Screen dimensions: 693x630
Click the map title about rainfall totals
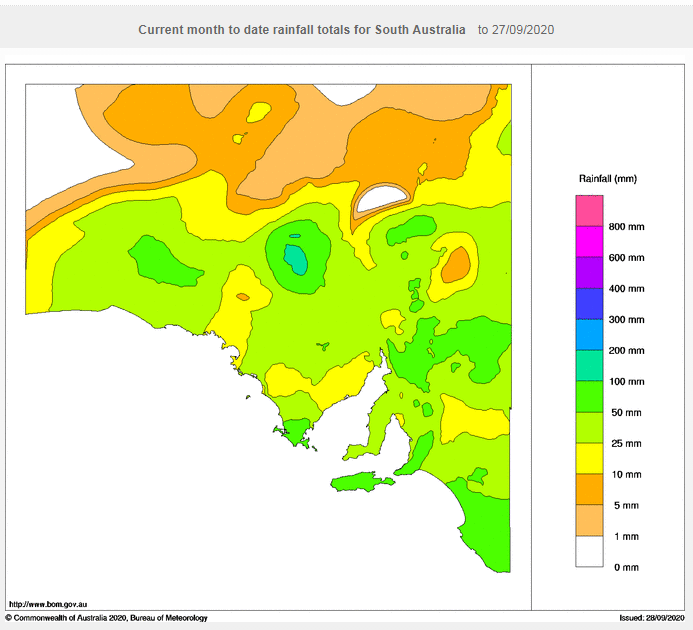pyautogui.click(x=301, y=30)
